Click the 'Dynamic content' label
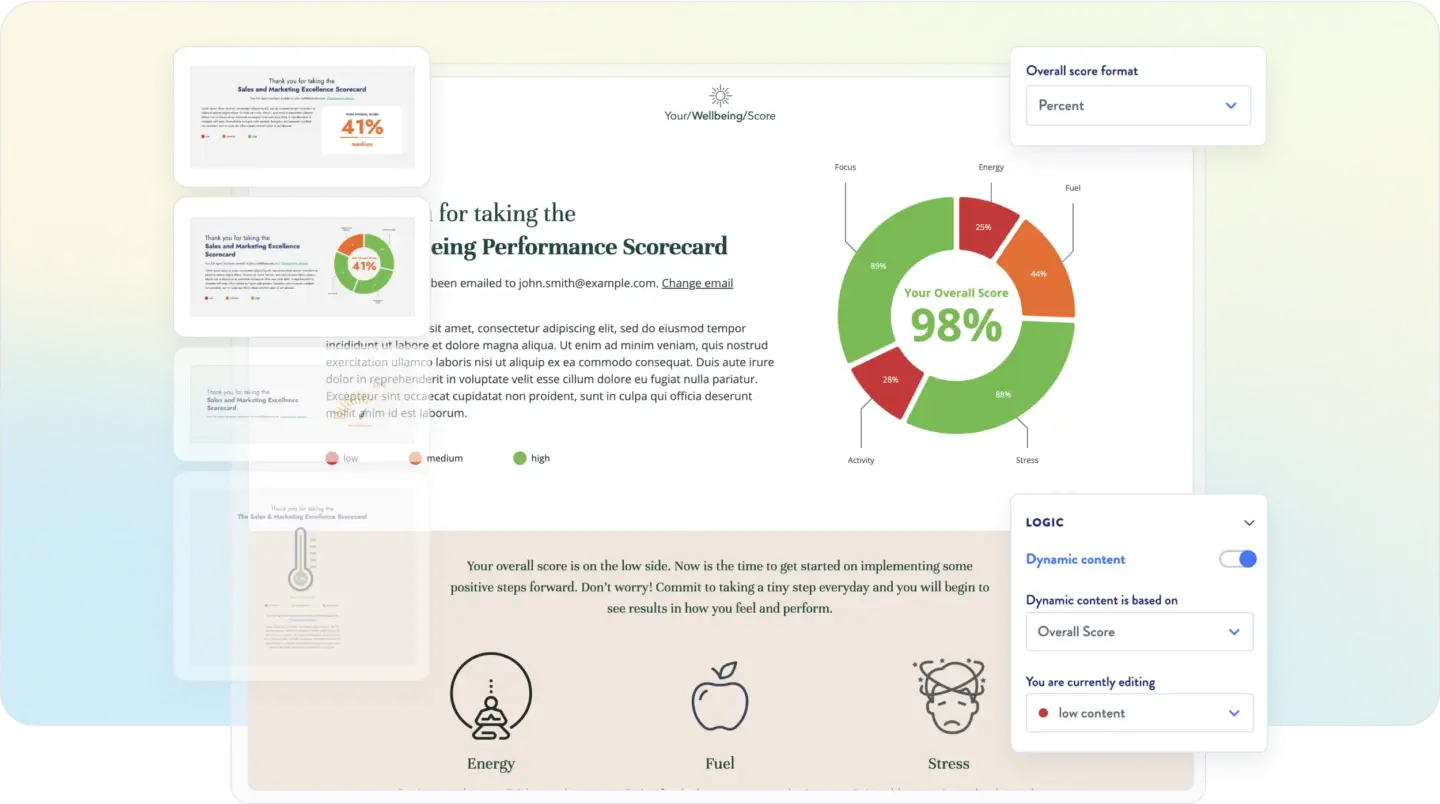The height and width of the screenshot is (804, 1440). point(1075,559)
